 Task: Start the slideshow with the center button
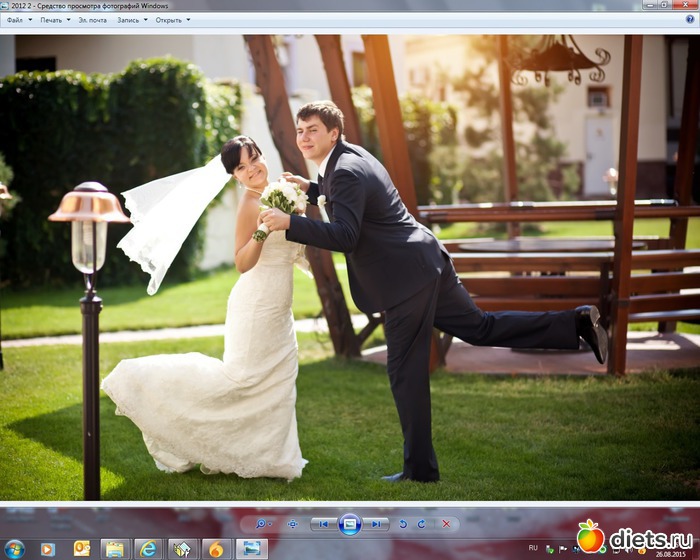[x=349, y=523]
